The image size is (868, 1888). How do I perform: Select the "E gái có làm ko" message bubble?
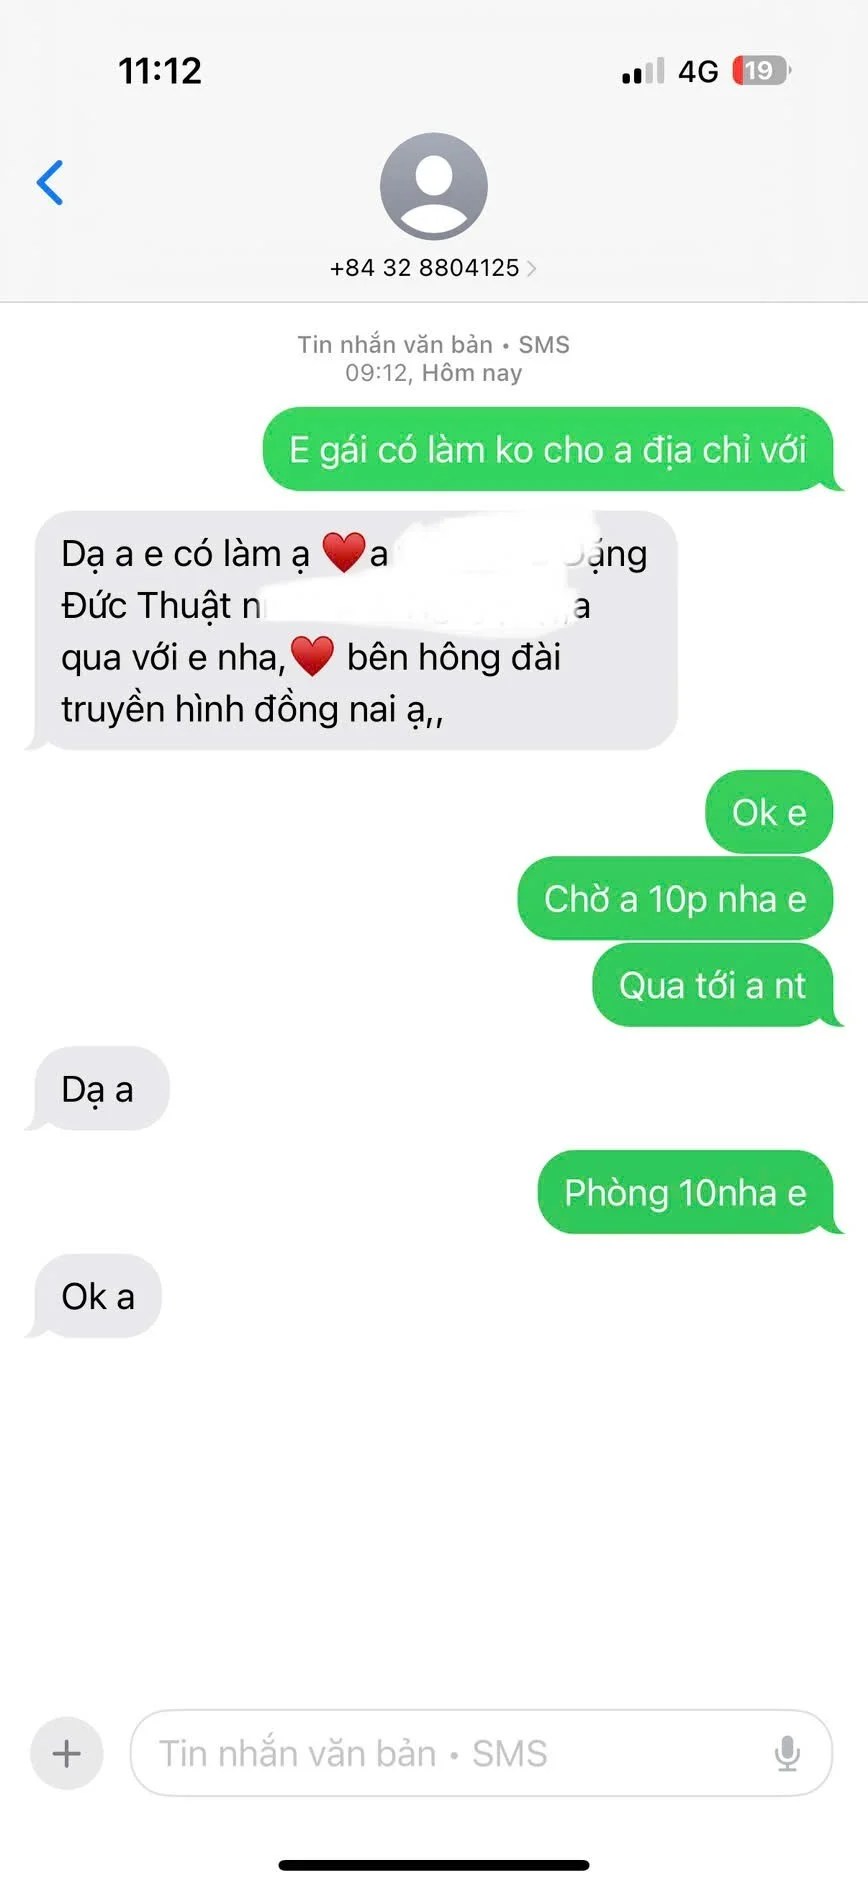point(548,449)
